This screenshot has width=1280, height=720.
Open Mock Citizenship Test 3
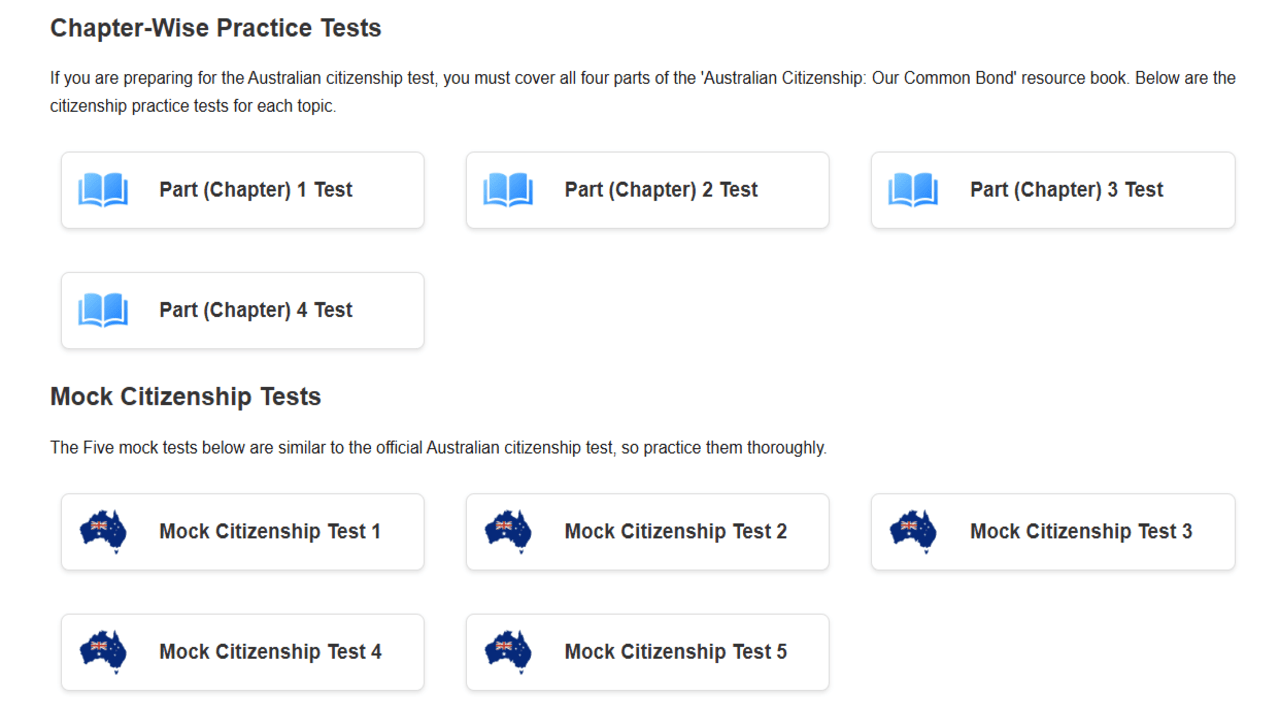pyautogui.click(x=1080, y=531)
